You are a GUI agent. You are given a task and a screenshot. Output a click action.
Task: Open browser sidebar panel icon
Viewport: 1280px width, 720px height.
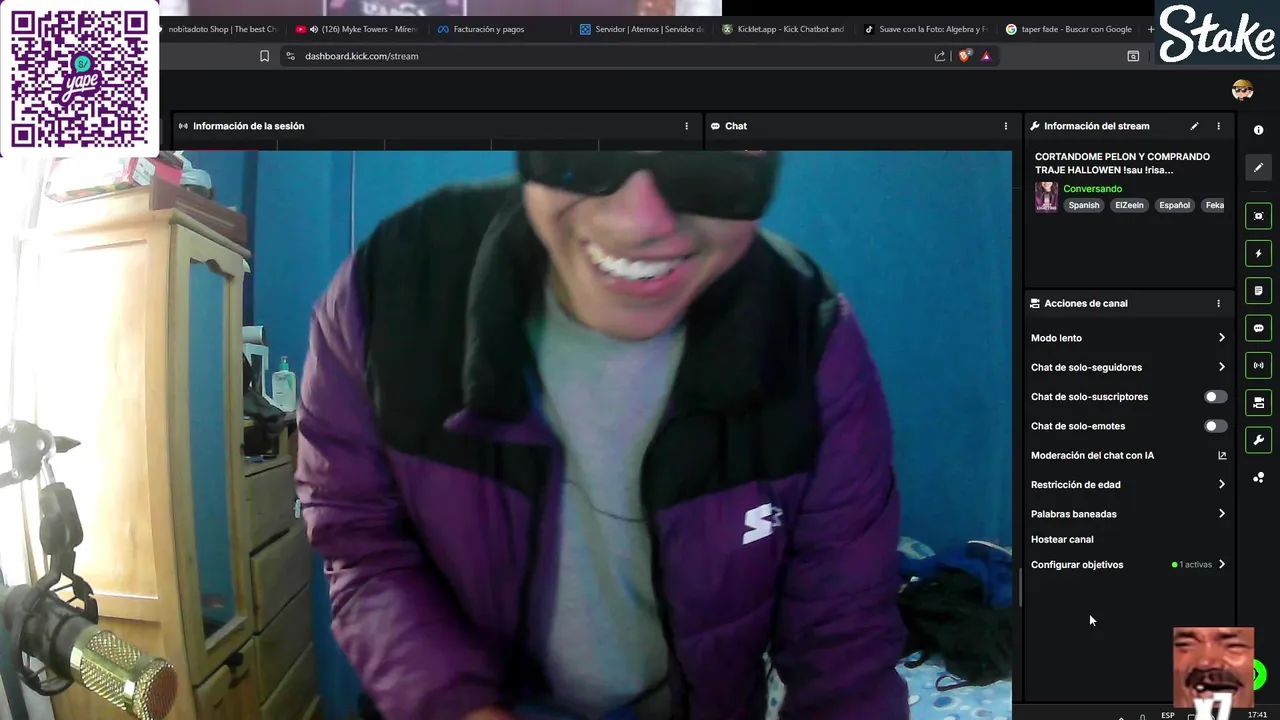click(x=1133, y=56)
